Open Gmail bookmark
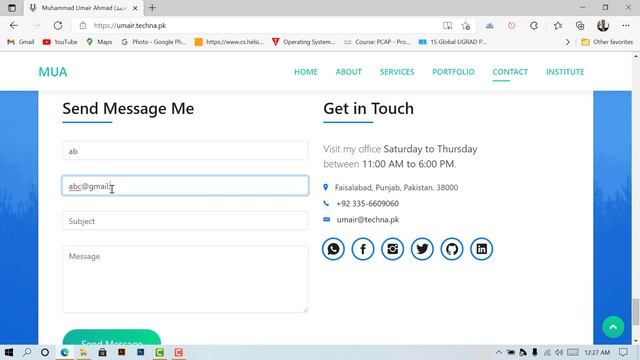Viewport: 640px width, 360px height. point(21,42)
